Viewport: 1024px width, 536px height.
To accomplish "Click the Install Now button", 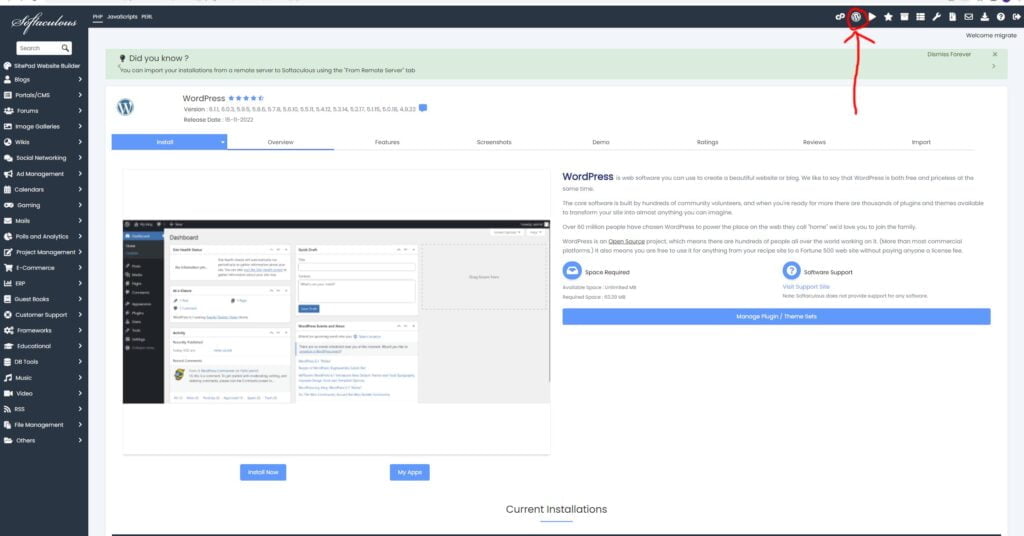I will click(x=263, y=472).
